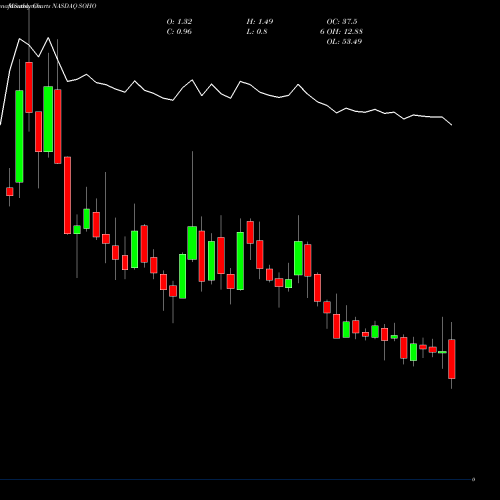Select the low value L: 0.8
Viewport: 500px width, 500px height.
click(257, 32)
